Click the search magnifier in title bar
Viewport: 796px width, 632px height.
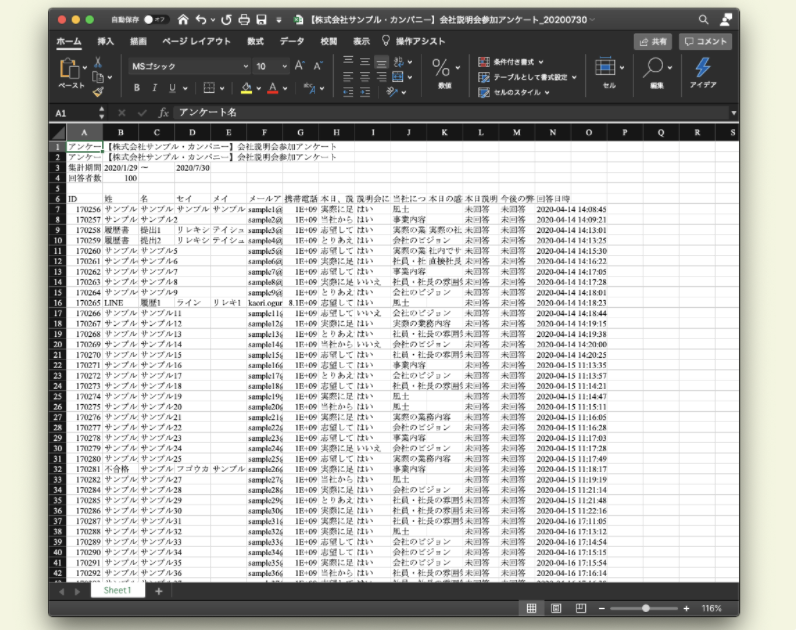coord(704,19)
